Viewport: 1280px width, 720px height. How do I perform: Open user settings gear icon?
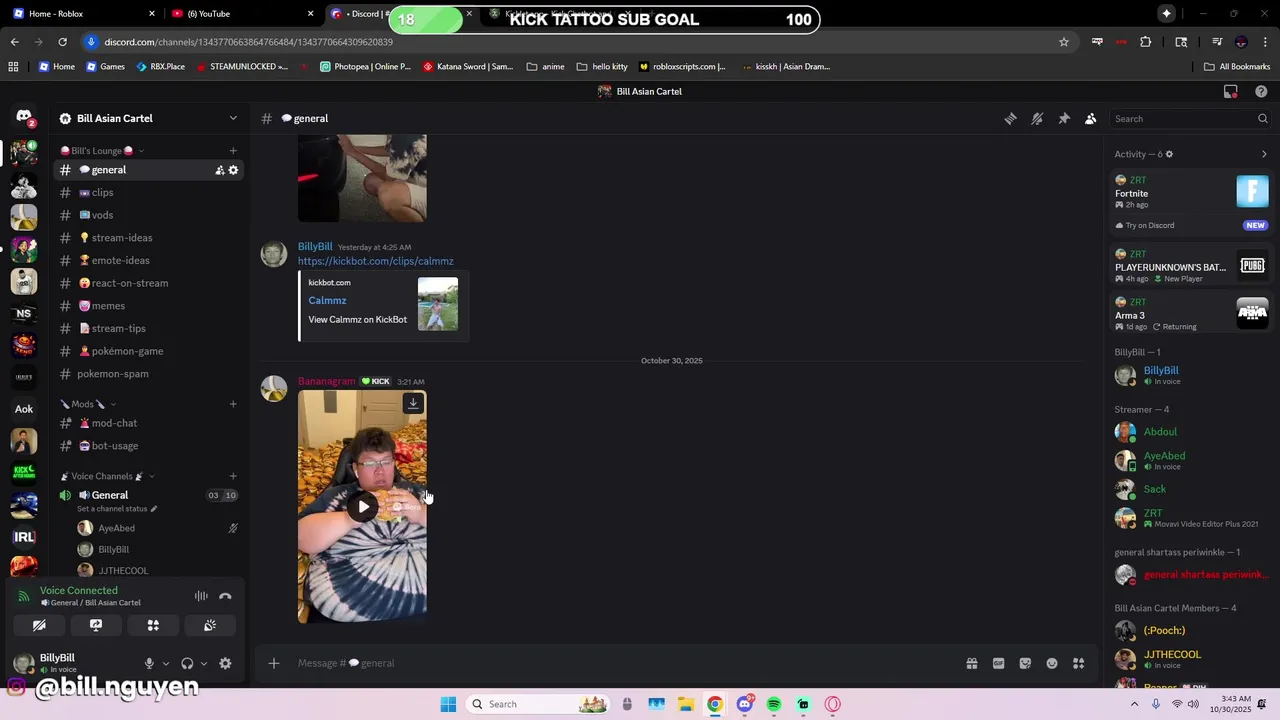coord(225,663)
